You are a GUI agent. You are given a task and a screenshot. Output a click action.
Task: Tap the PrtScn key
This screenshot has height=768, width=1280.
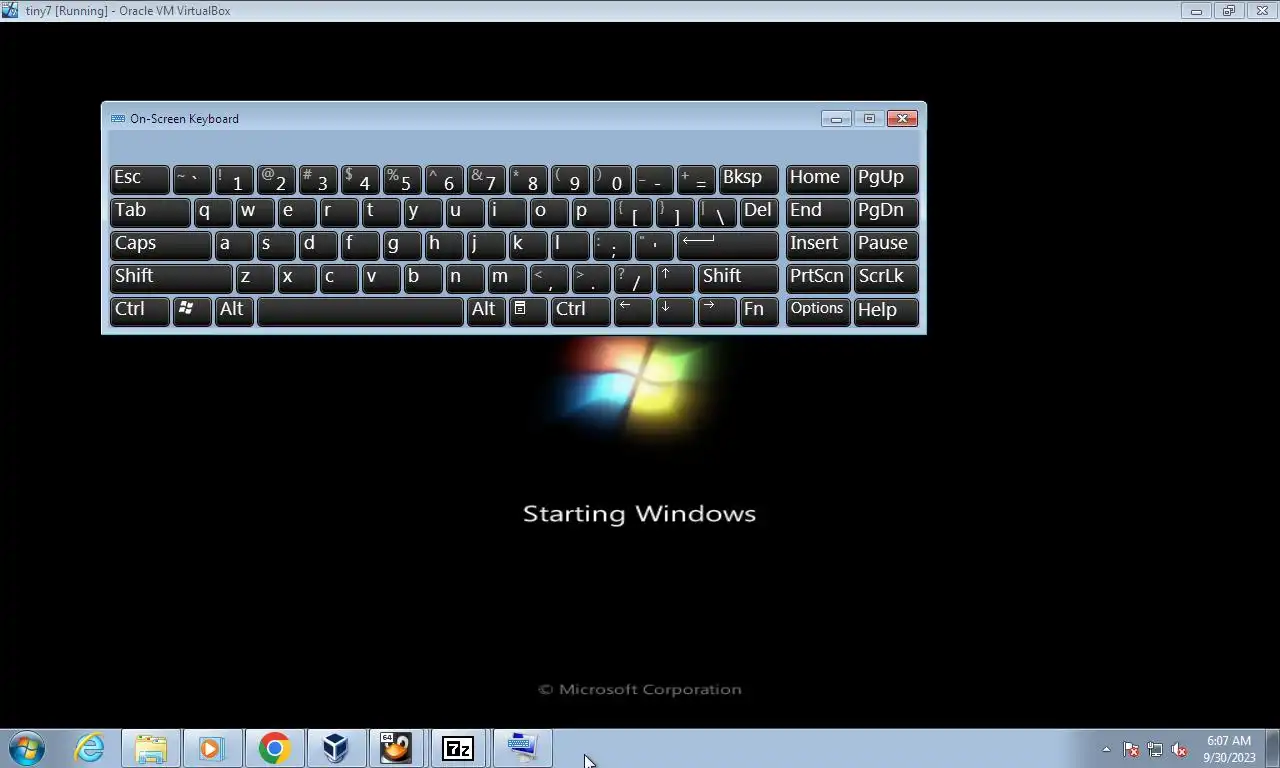click(817, 277)
